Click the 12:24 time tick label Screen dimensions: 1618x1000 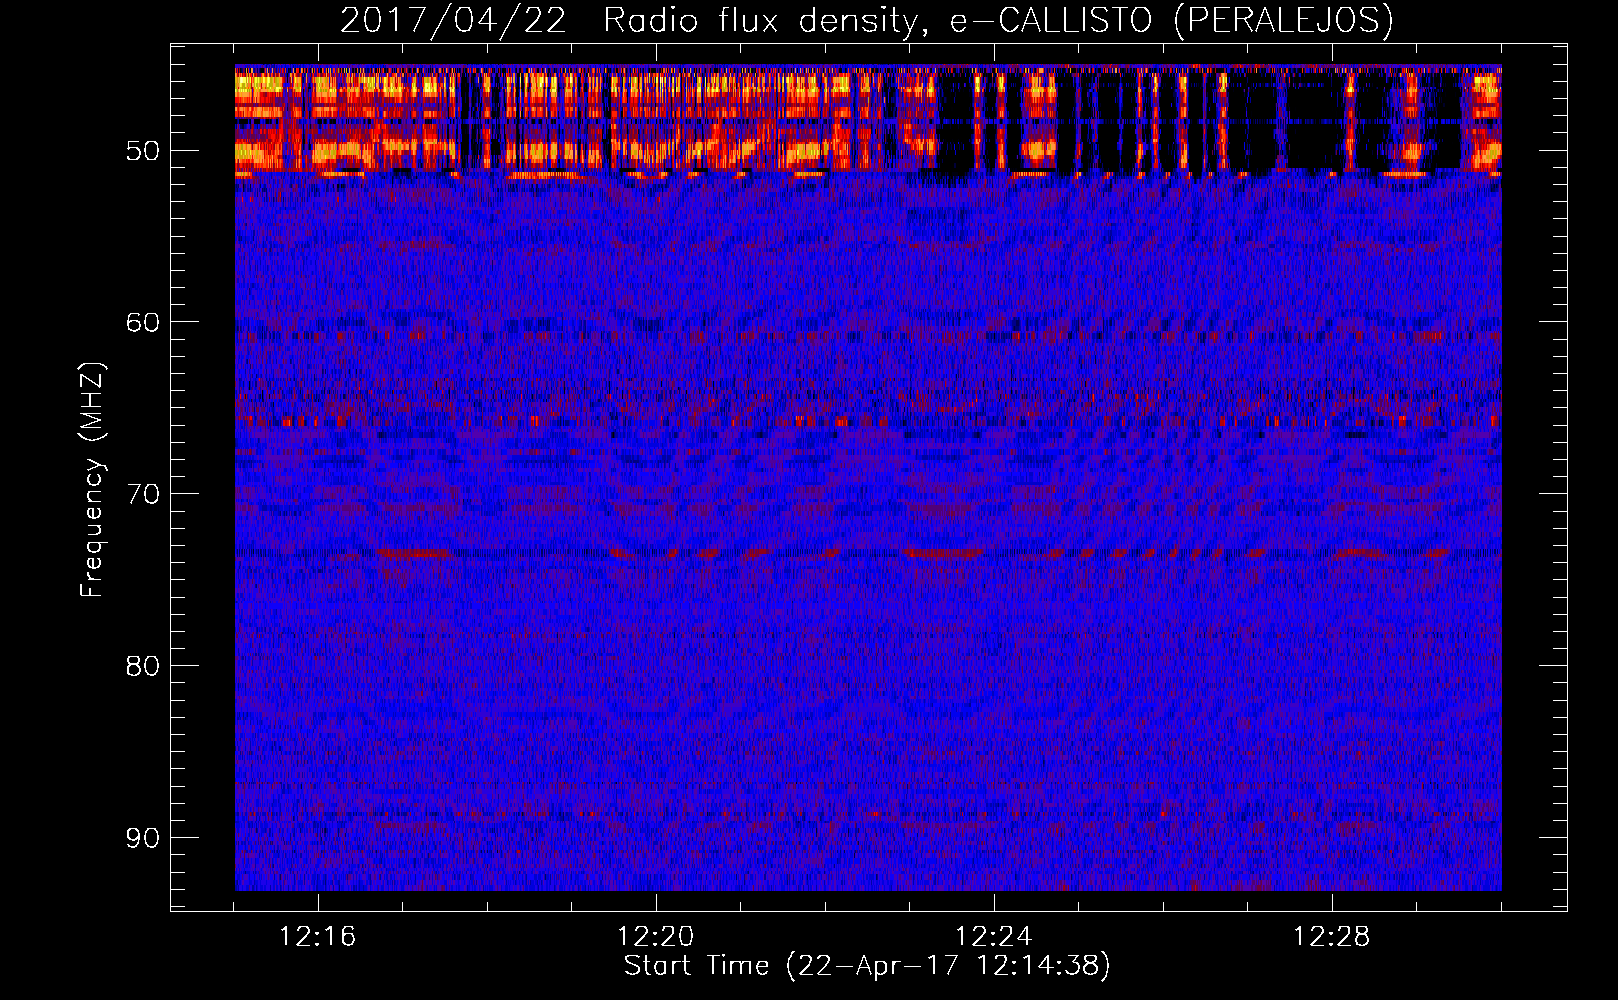pyautogui.click(x=994, y=937)
